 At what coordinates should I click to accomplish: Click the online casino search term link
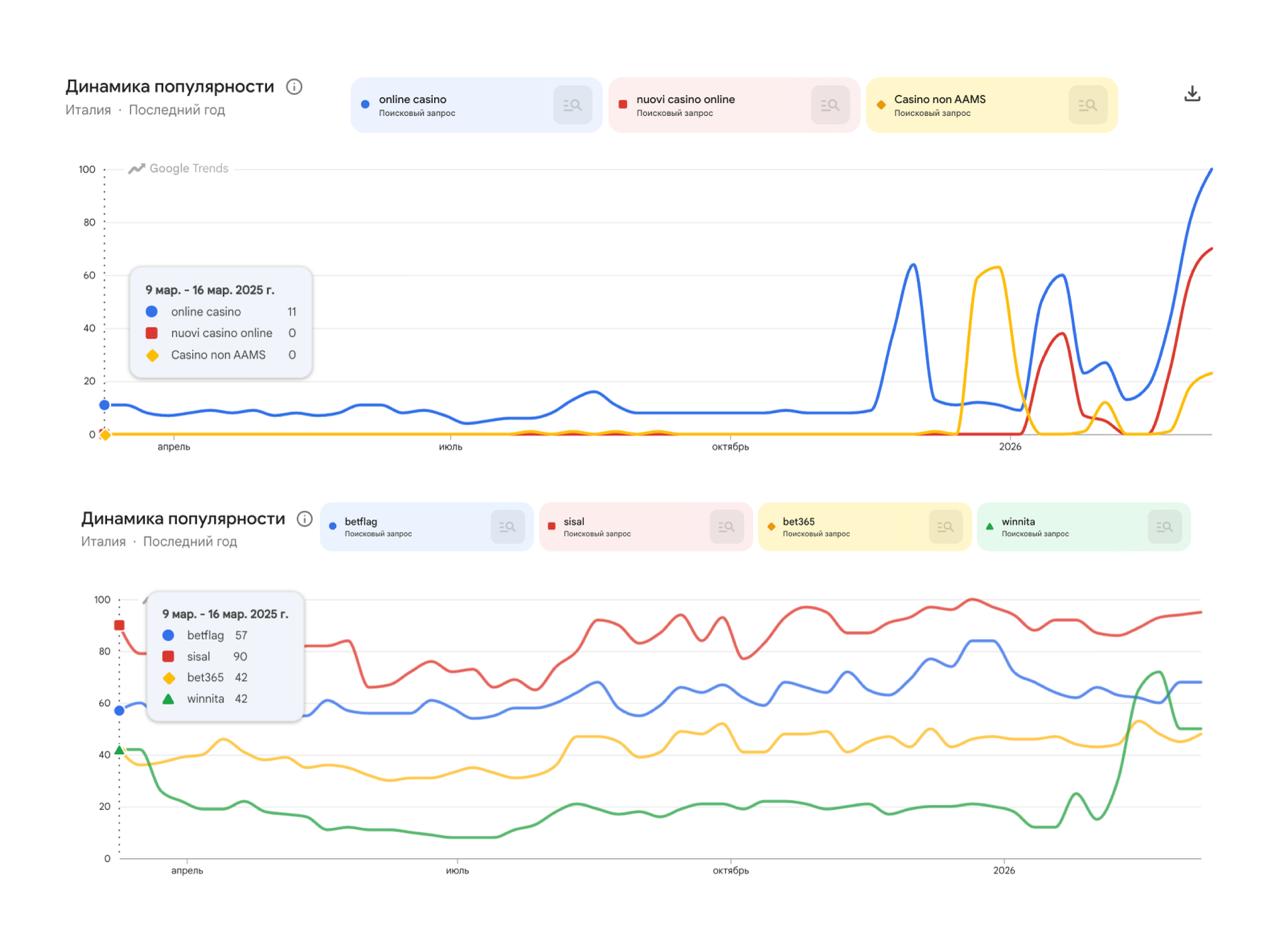[x=413, y=99]
